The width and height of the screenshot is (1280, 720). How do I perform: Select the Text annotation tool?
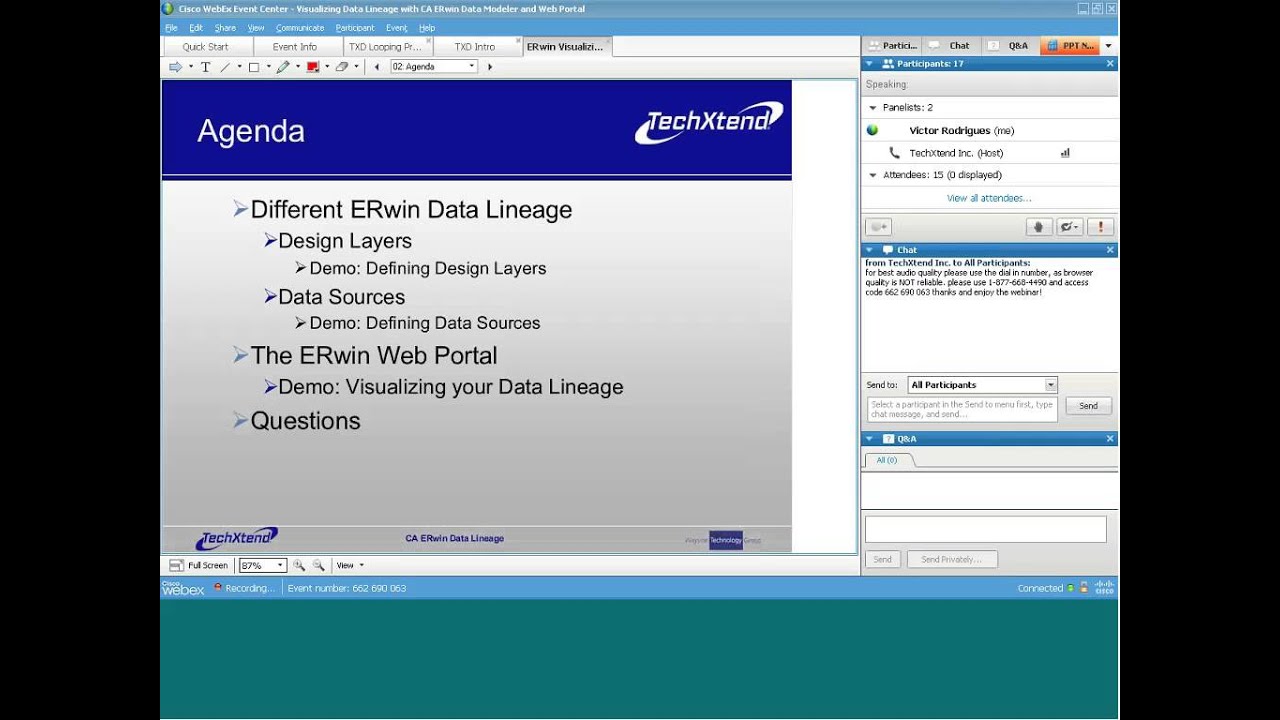[206, 67]
